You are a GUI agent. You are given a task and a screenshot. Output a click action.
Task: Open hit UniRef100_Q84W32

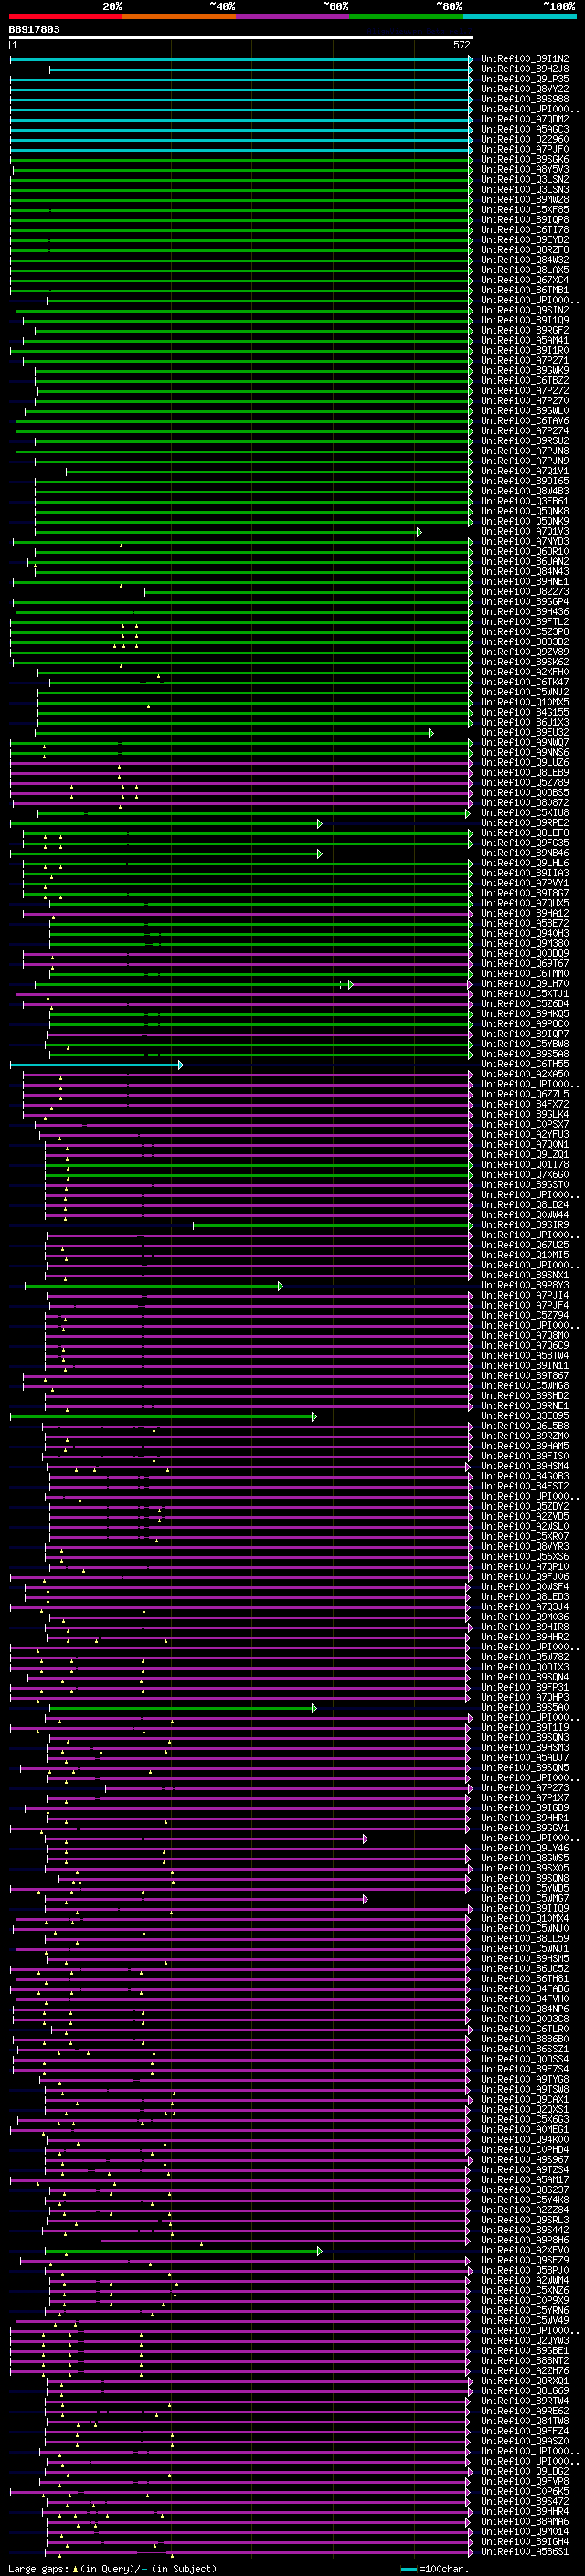[525, 260]
